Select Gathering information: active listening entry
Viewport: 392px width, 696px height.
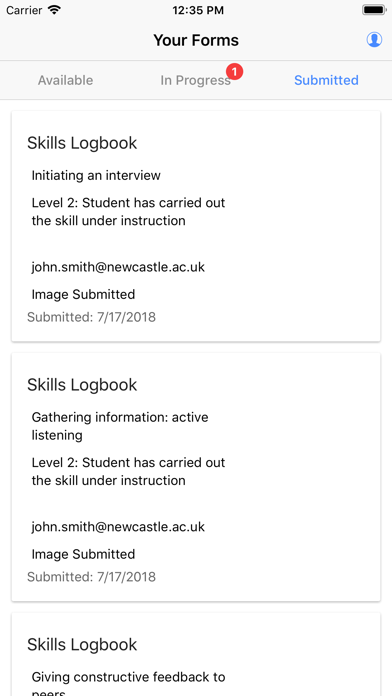120,426
